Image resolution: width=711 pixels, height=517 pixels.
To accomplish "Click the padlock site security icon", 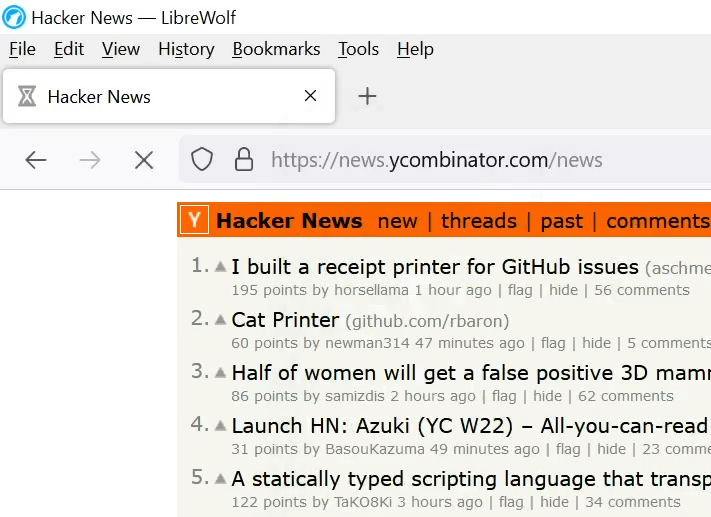I will [243, 160].
